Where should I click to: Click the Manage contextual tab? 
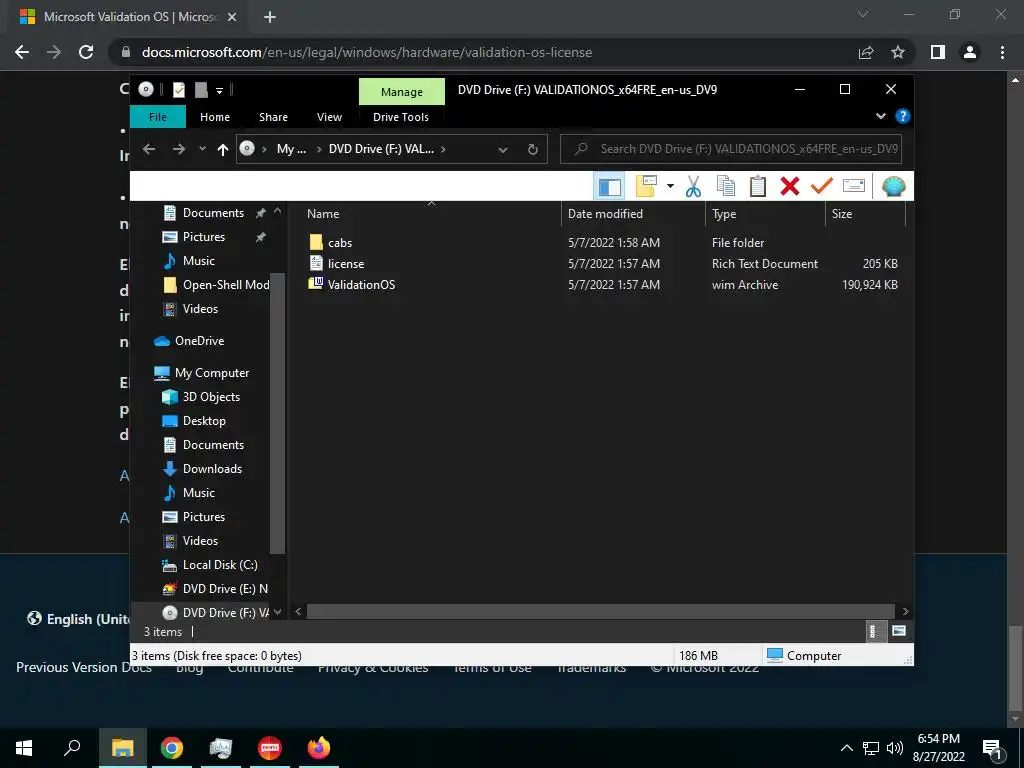pyautogui.click(x=402, y=91)
